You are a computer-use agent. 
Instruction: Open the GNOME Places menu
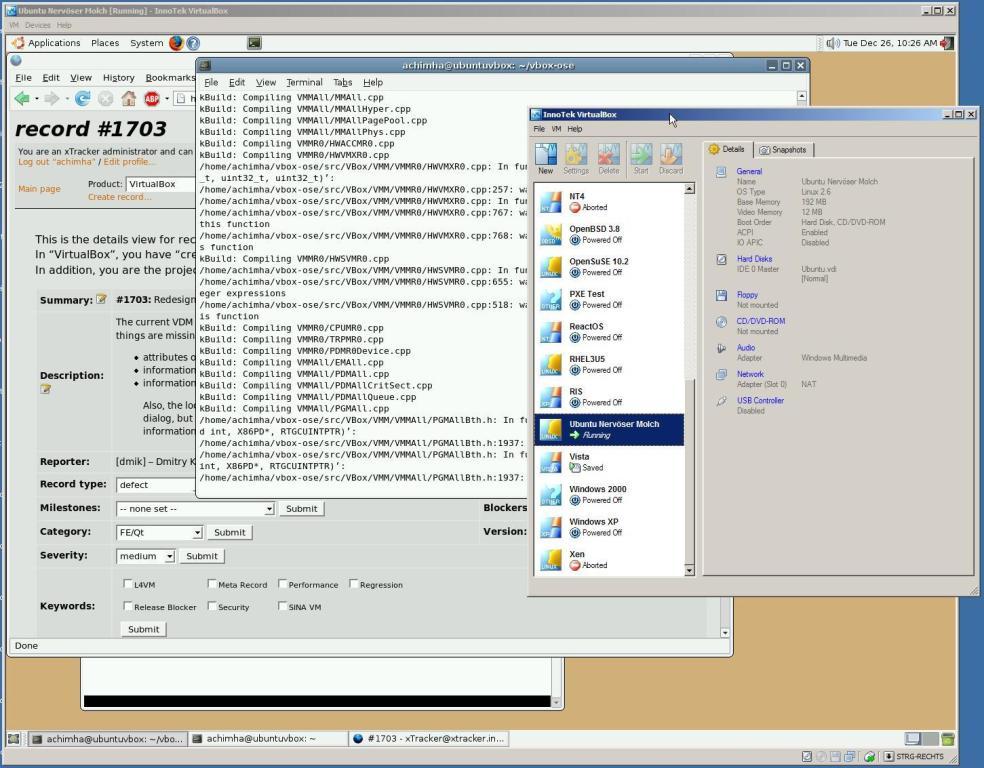point(105,43)
